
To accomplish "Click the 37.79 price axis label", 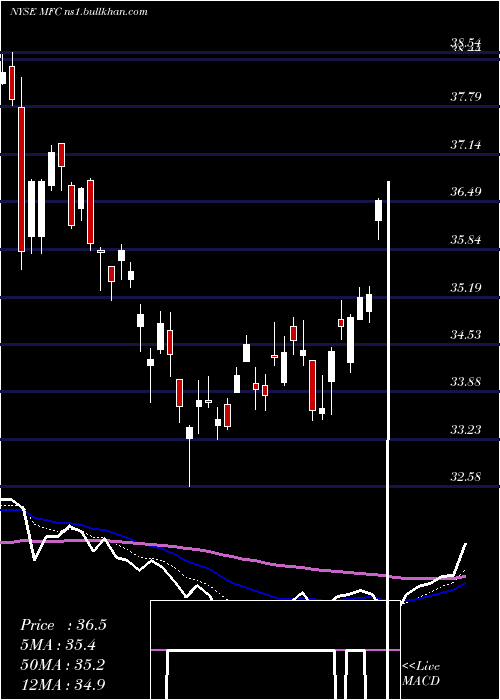I will pyautogui.click(x=466, y=96).
